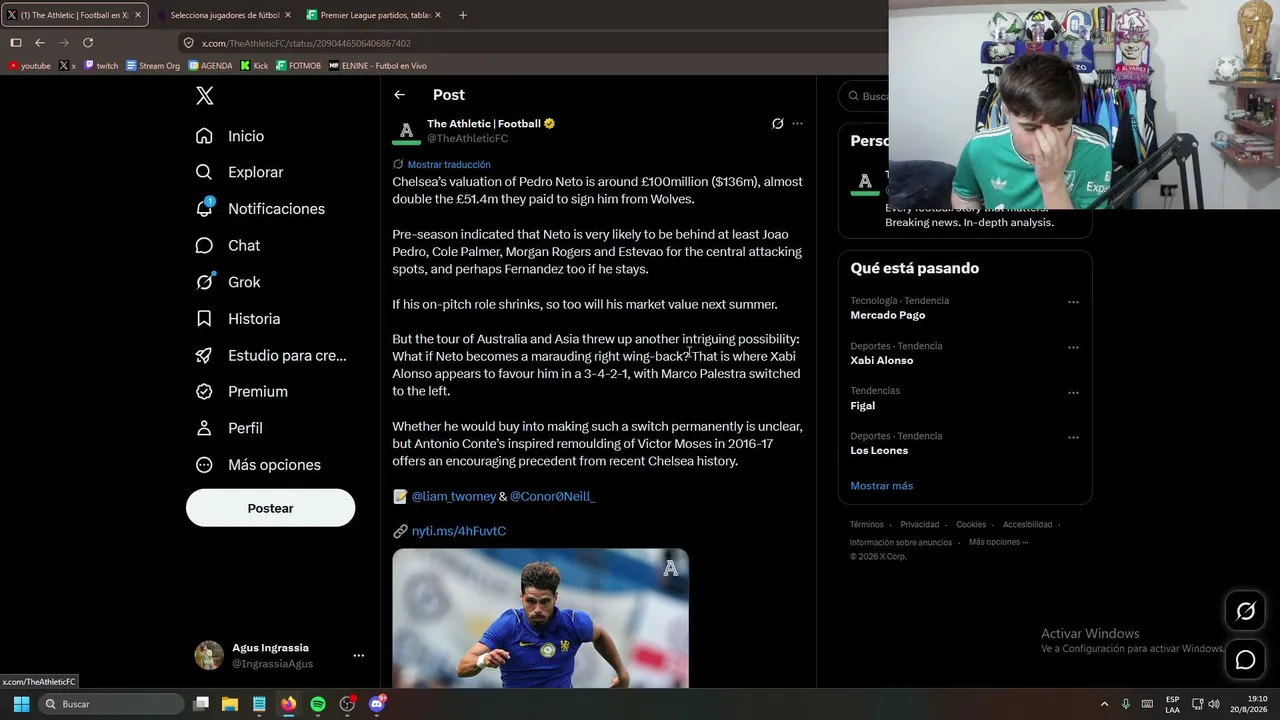Click the Postear button
This screenshot has height=720, width=1280.
pos(270,508)
